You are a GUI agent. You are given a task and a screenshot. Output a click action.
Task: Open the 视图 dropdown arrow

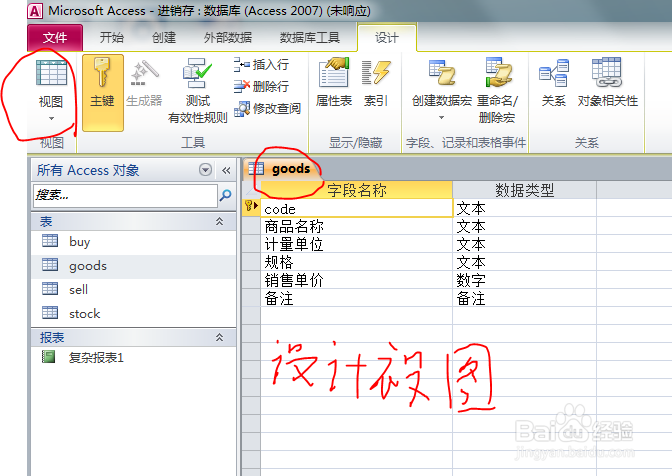[51, 119]
